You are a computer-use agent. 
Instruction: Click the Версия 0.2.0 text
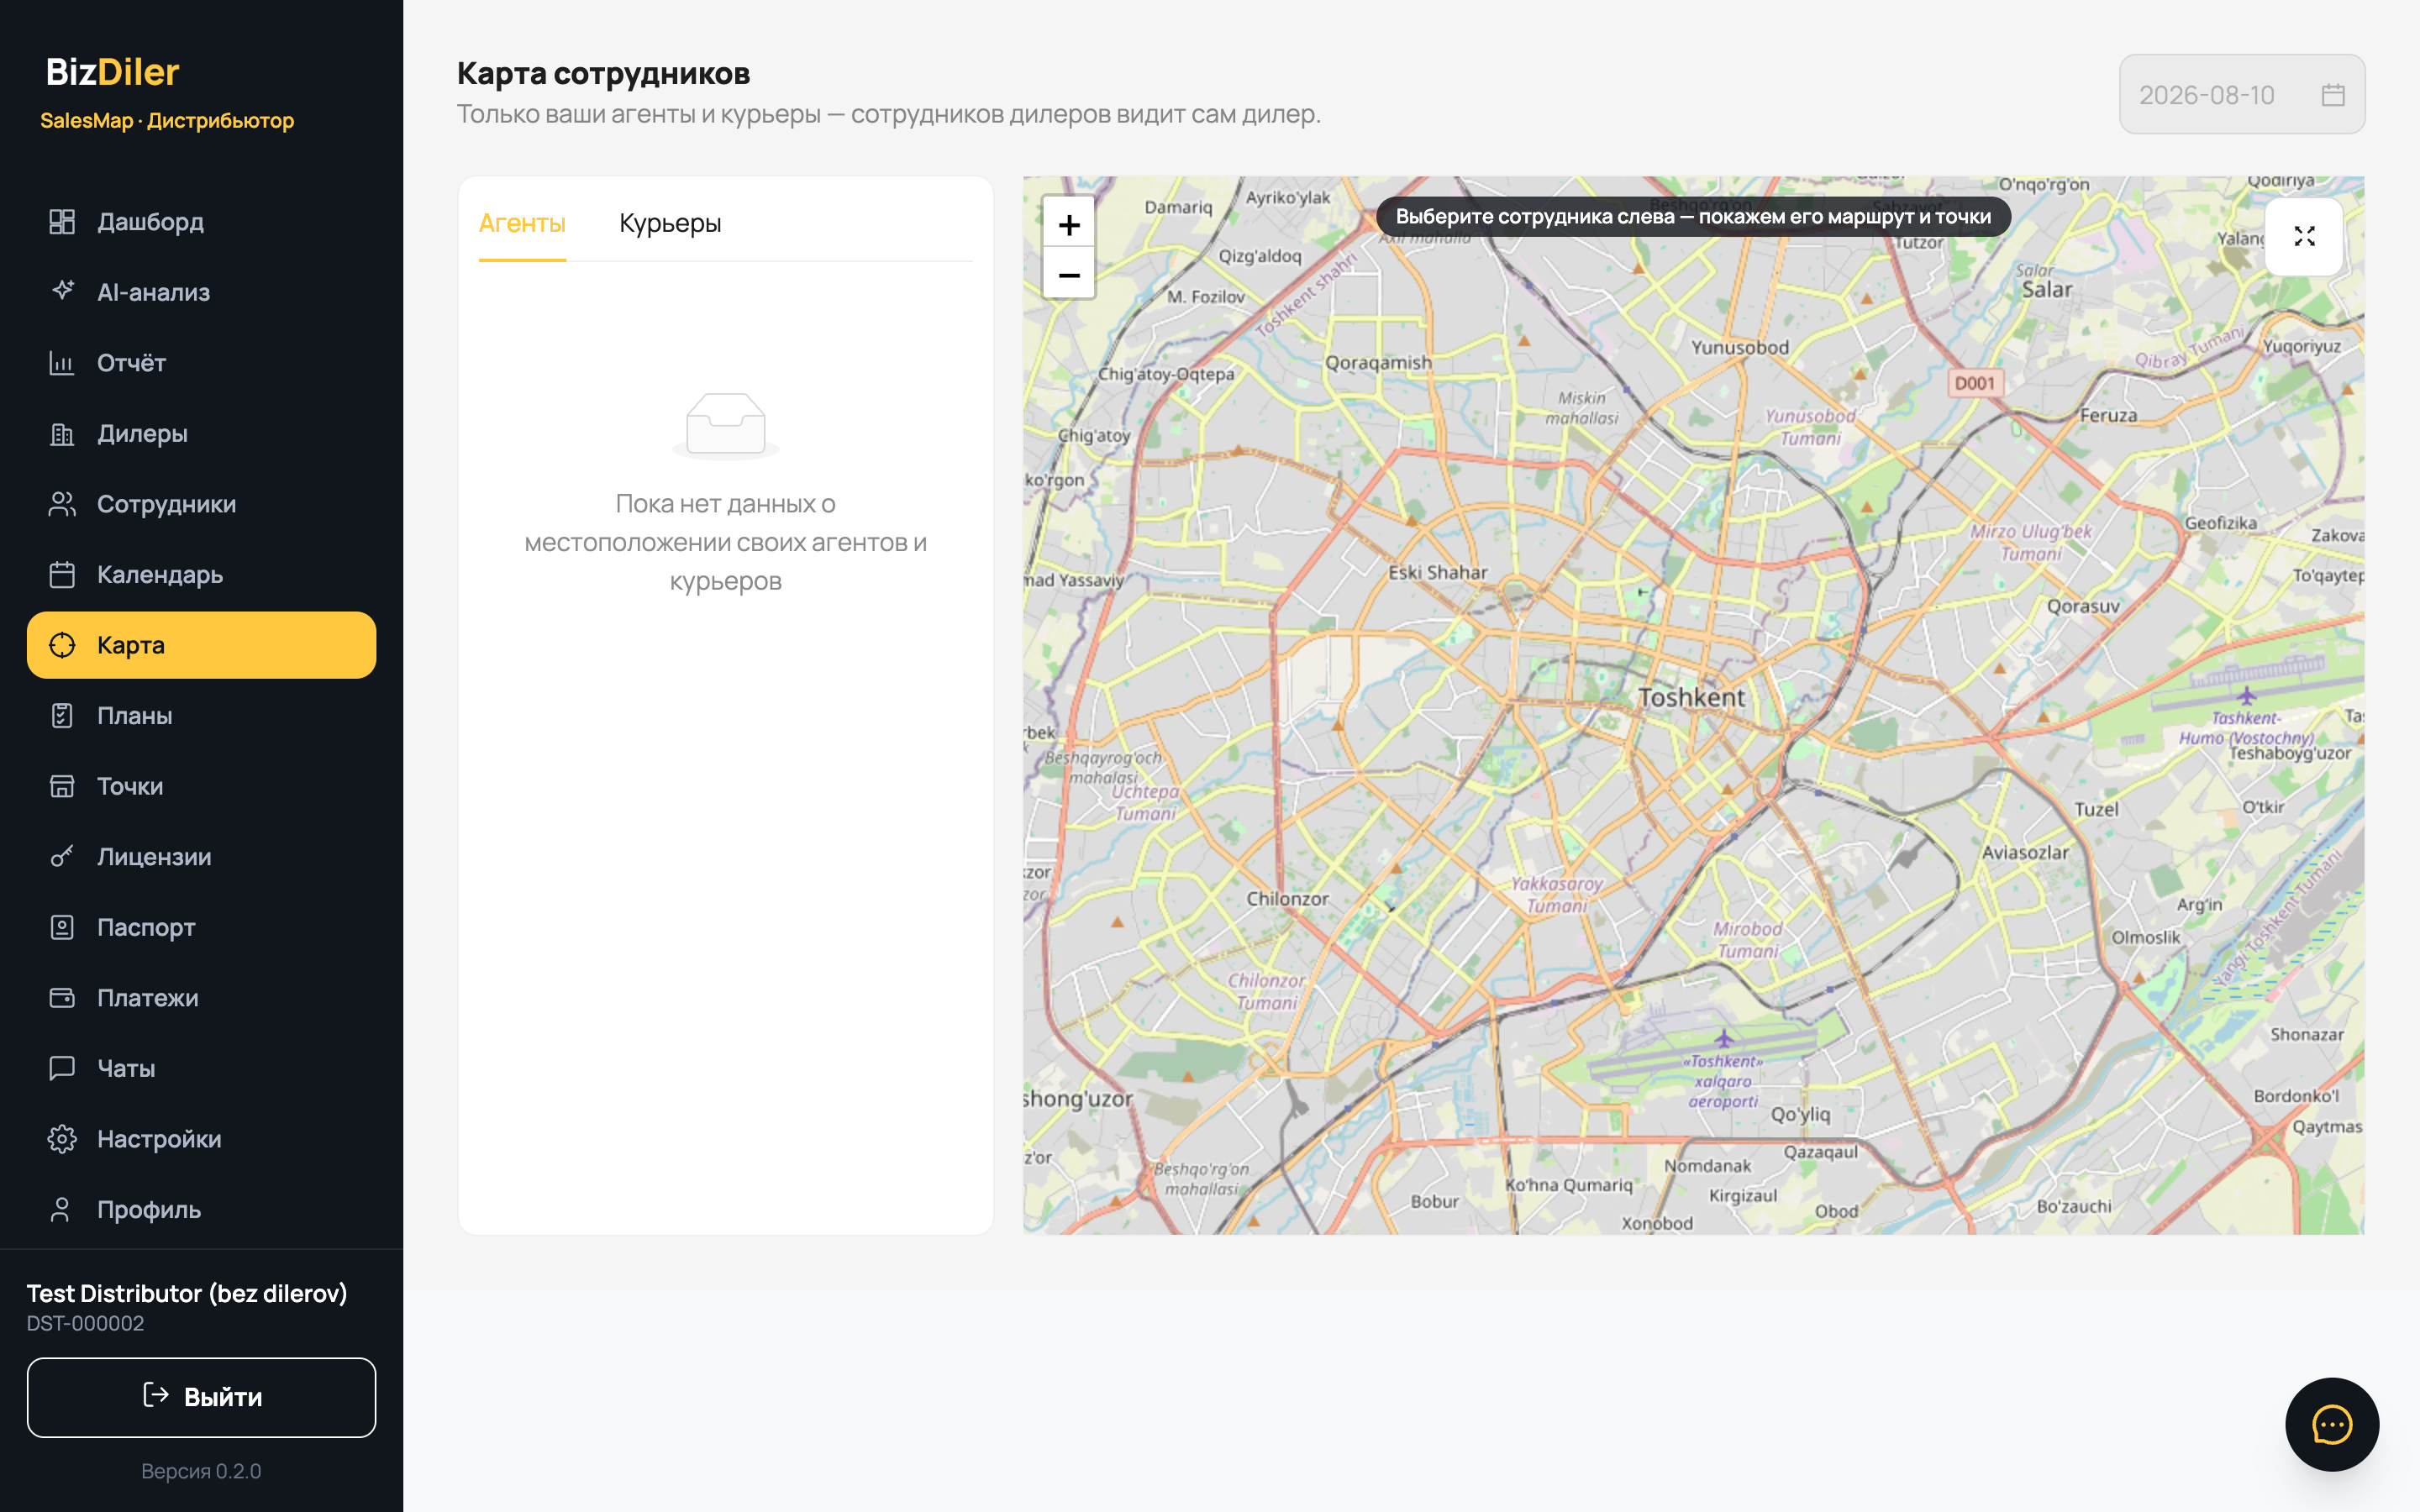[201, 1471]
